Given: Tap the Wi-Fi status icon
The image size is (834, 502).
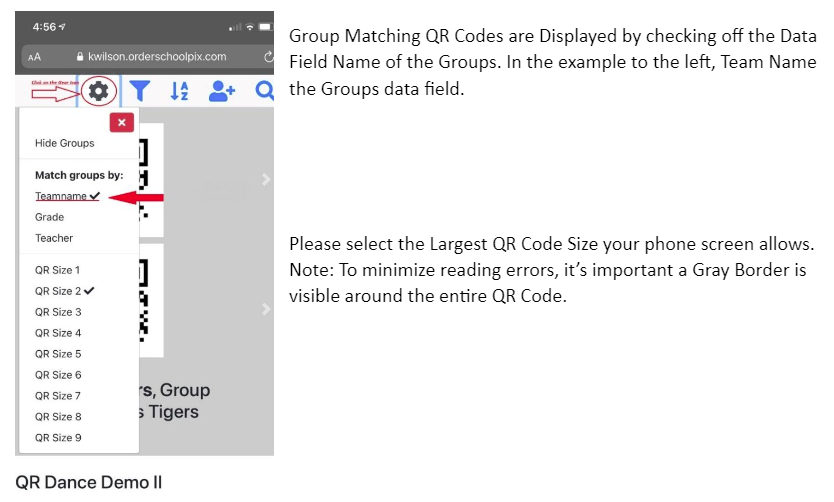Looking at the screenshot, I should [x=249, y=27].
